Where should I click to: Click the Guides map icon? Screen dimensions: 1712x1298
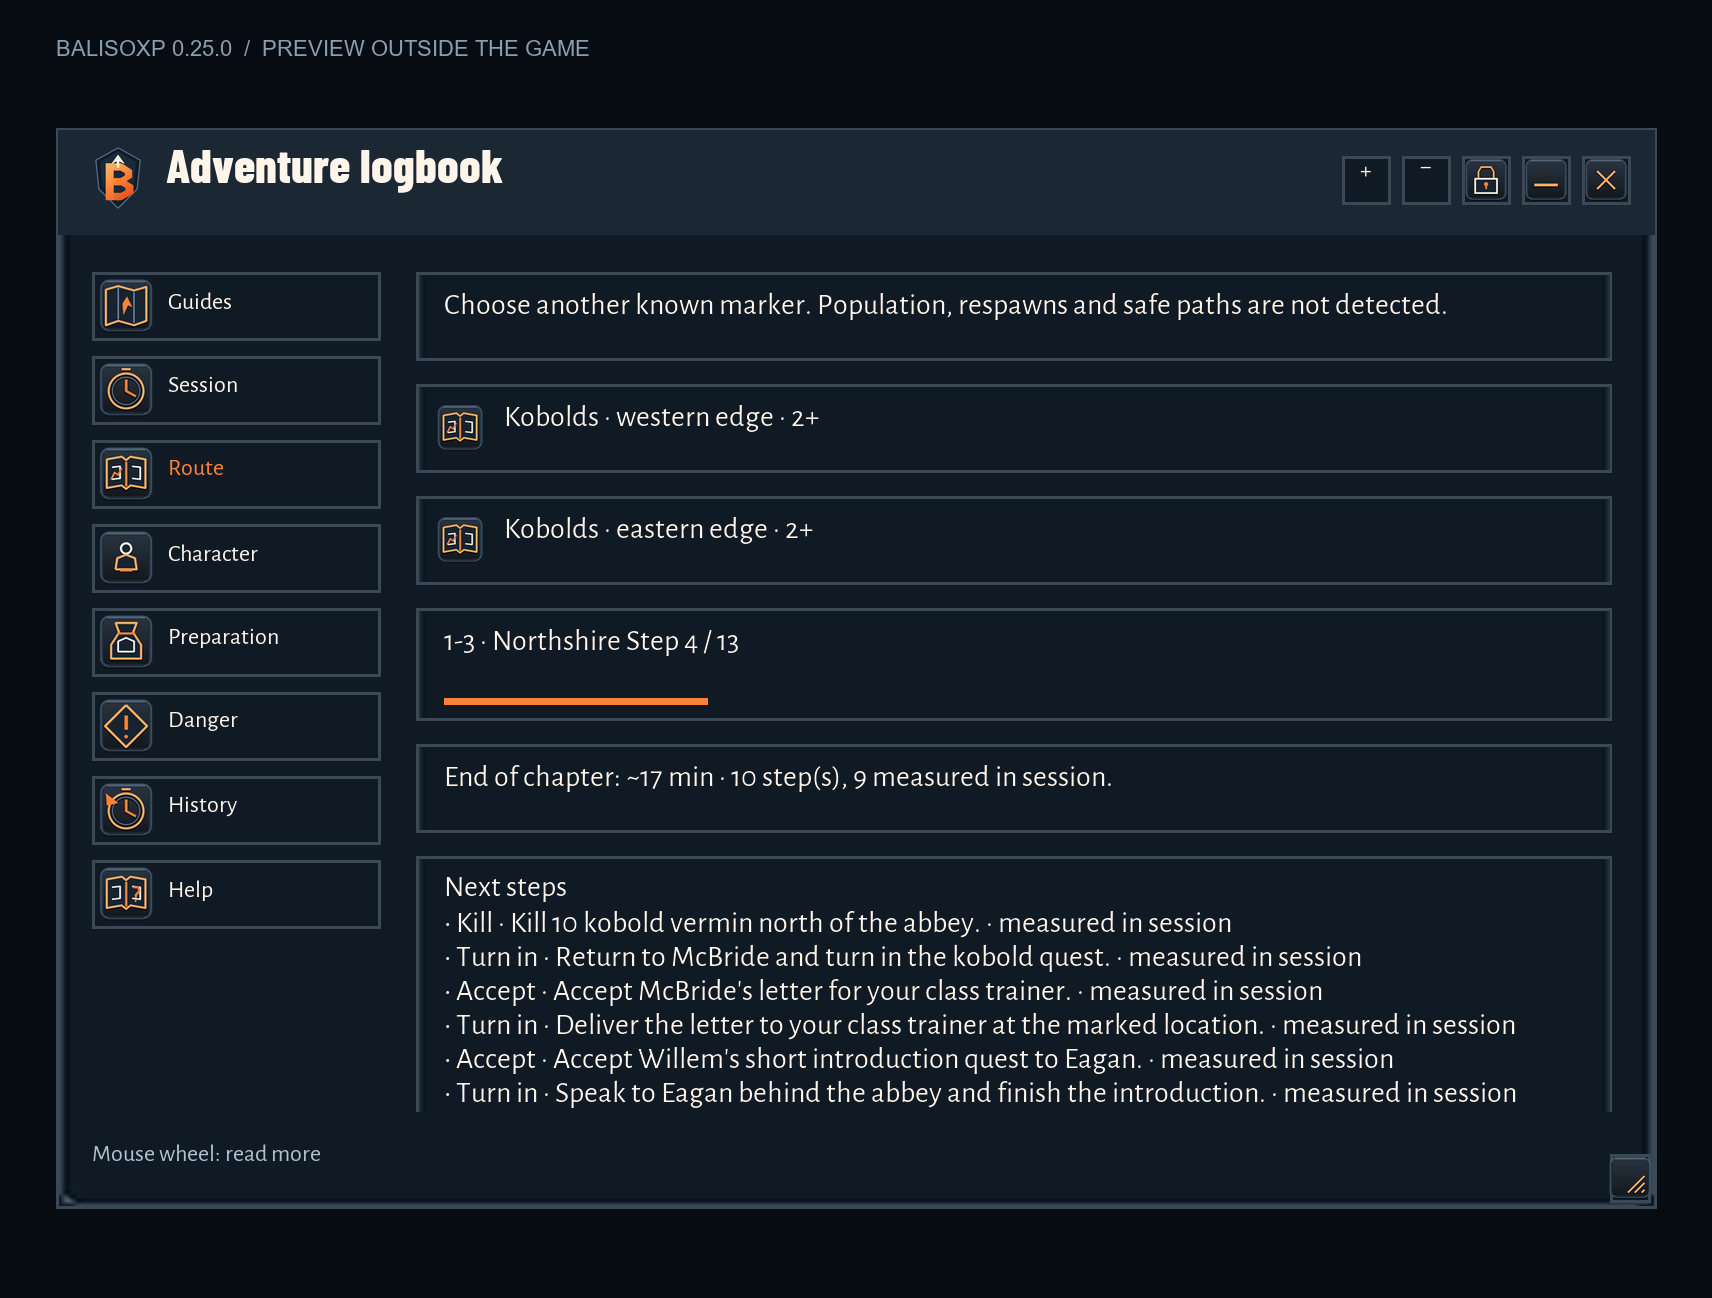click(x=126, y=305)
